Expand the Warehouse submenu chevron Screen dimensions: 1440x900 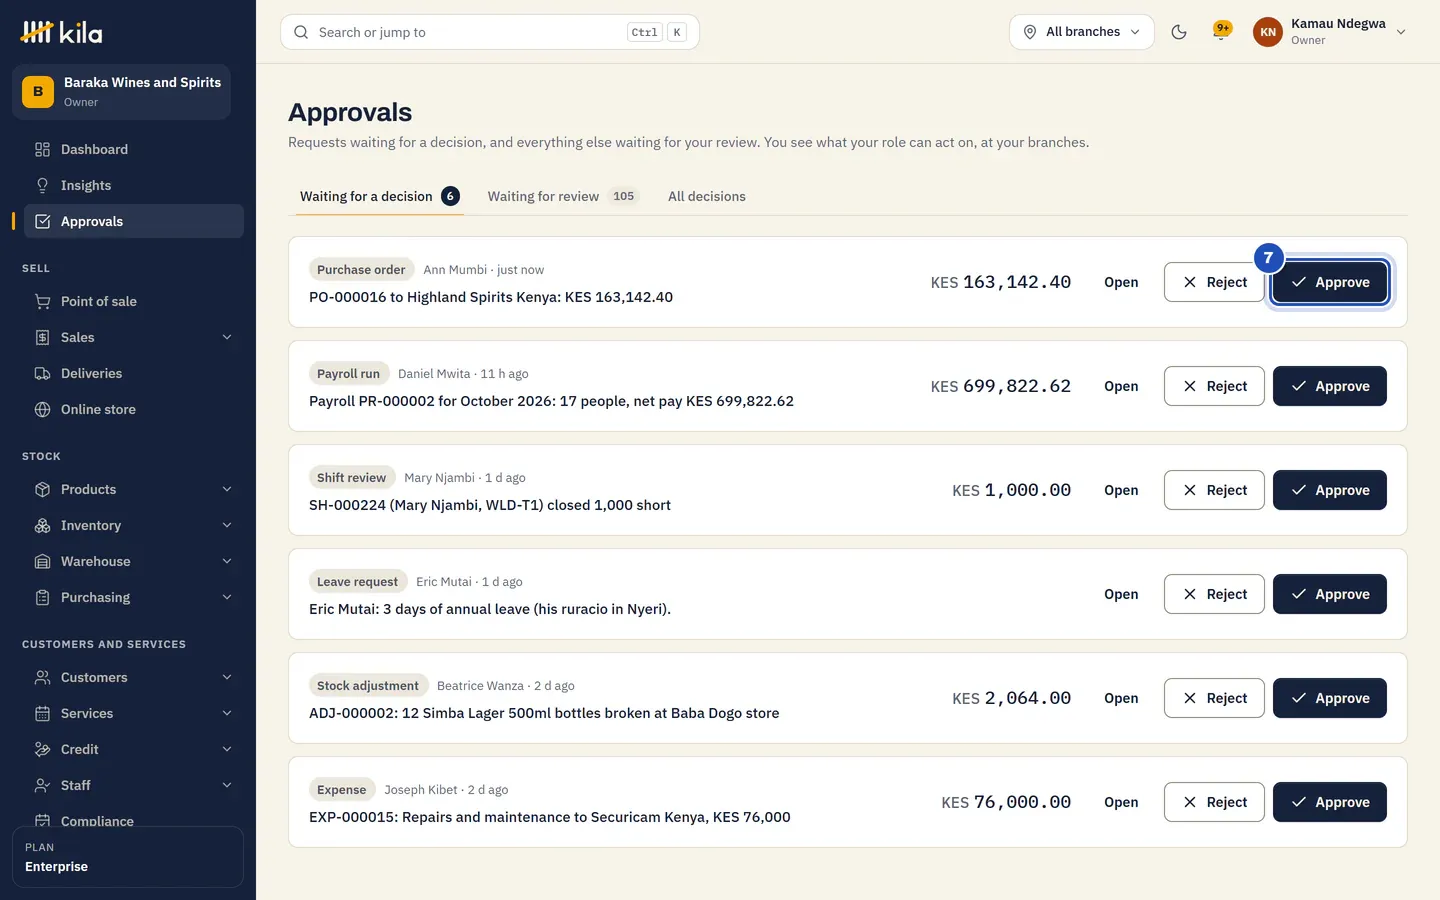[x=227, y=561]
